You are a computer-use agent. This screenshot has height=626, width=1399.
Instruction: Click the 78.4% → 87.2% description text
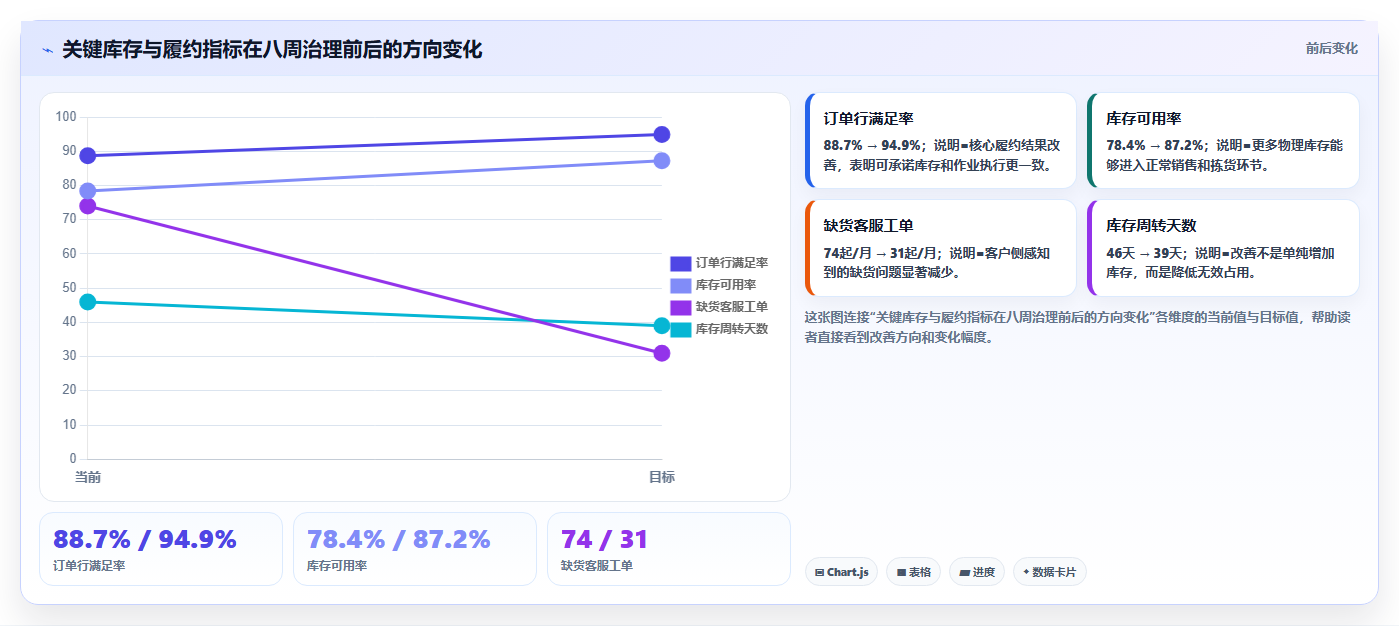coord(1224,155)
